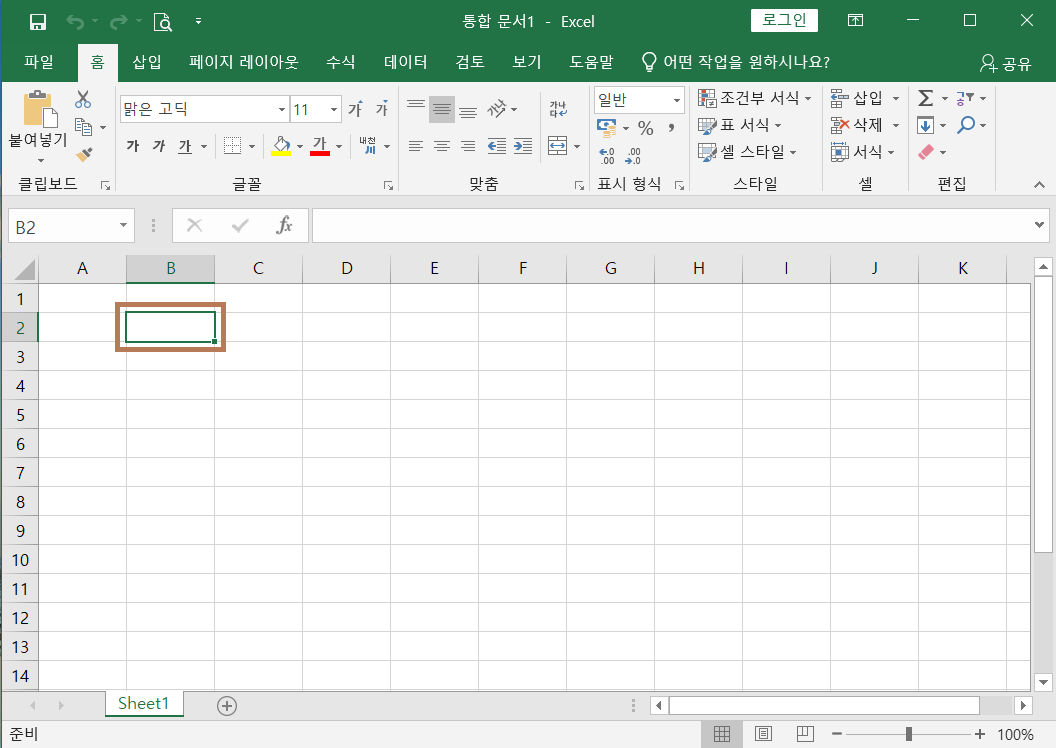Add a new sheet with plus icon

pyautogui.click(x=227, y=706)
